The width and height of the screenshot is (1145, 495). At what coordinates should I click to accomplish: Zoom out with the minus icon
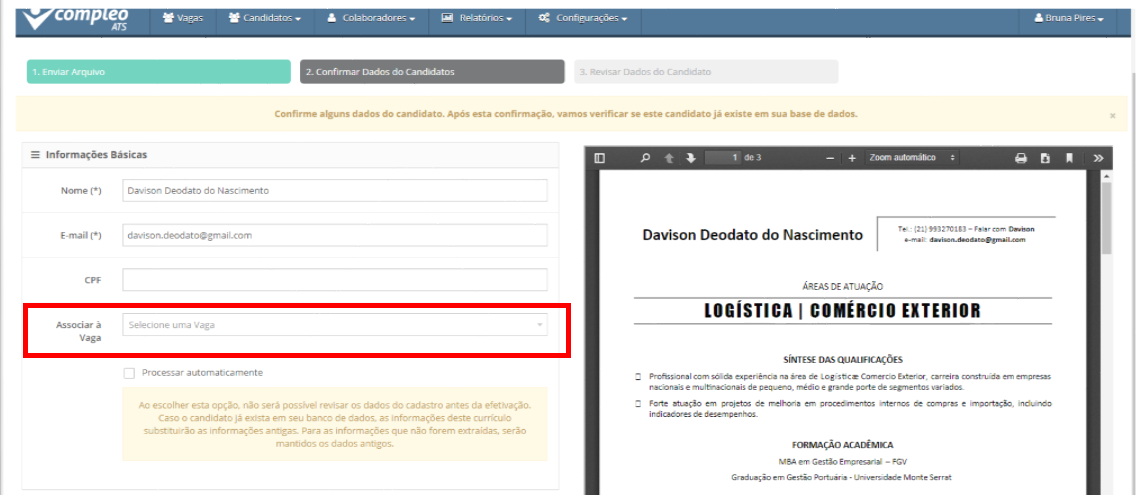click(x=830, y=158)
